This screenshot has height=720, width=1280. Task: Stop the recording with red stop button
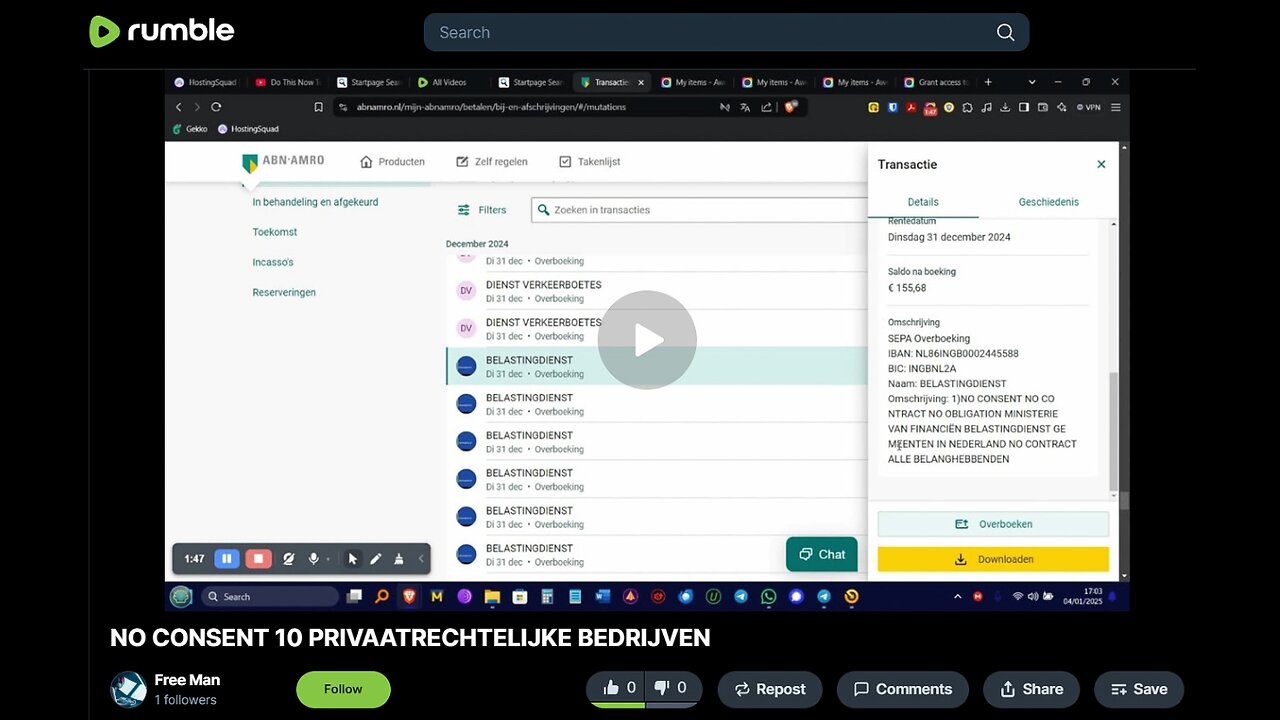point(258,559)
